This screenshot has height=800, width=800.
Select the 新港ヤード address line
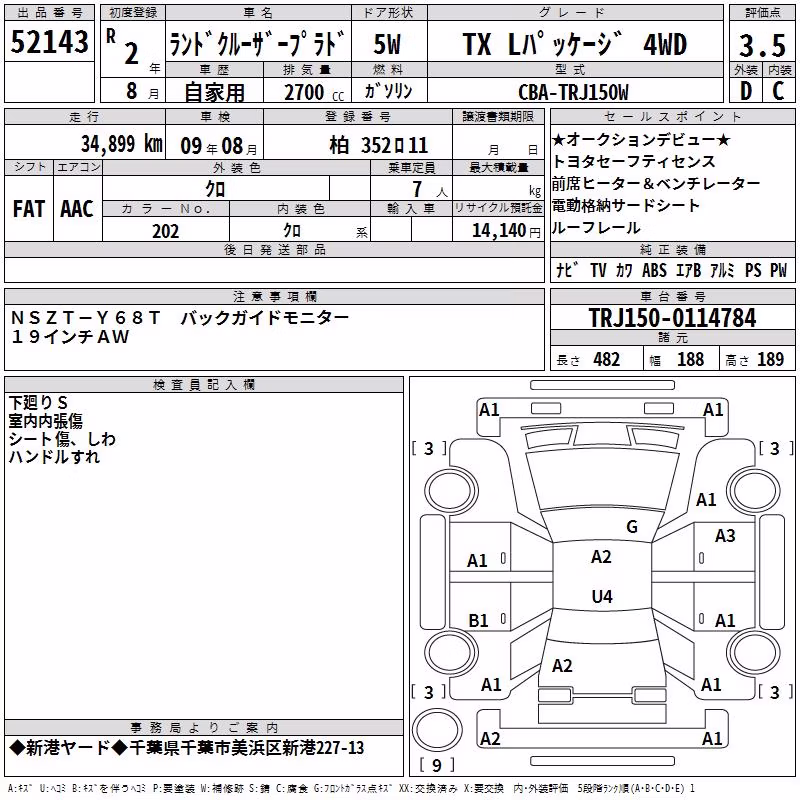(187, 748)
